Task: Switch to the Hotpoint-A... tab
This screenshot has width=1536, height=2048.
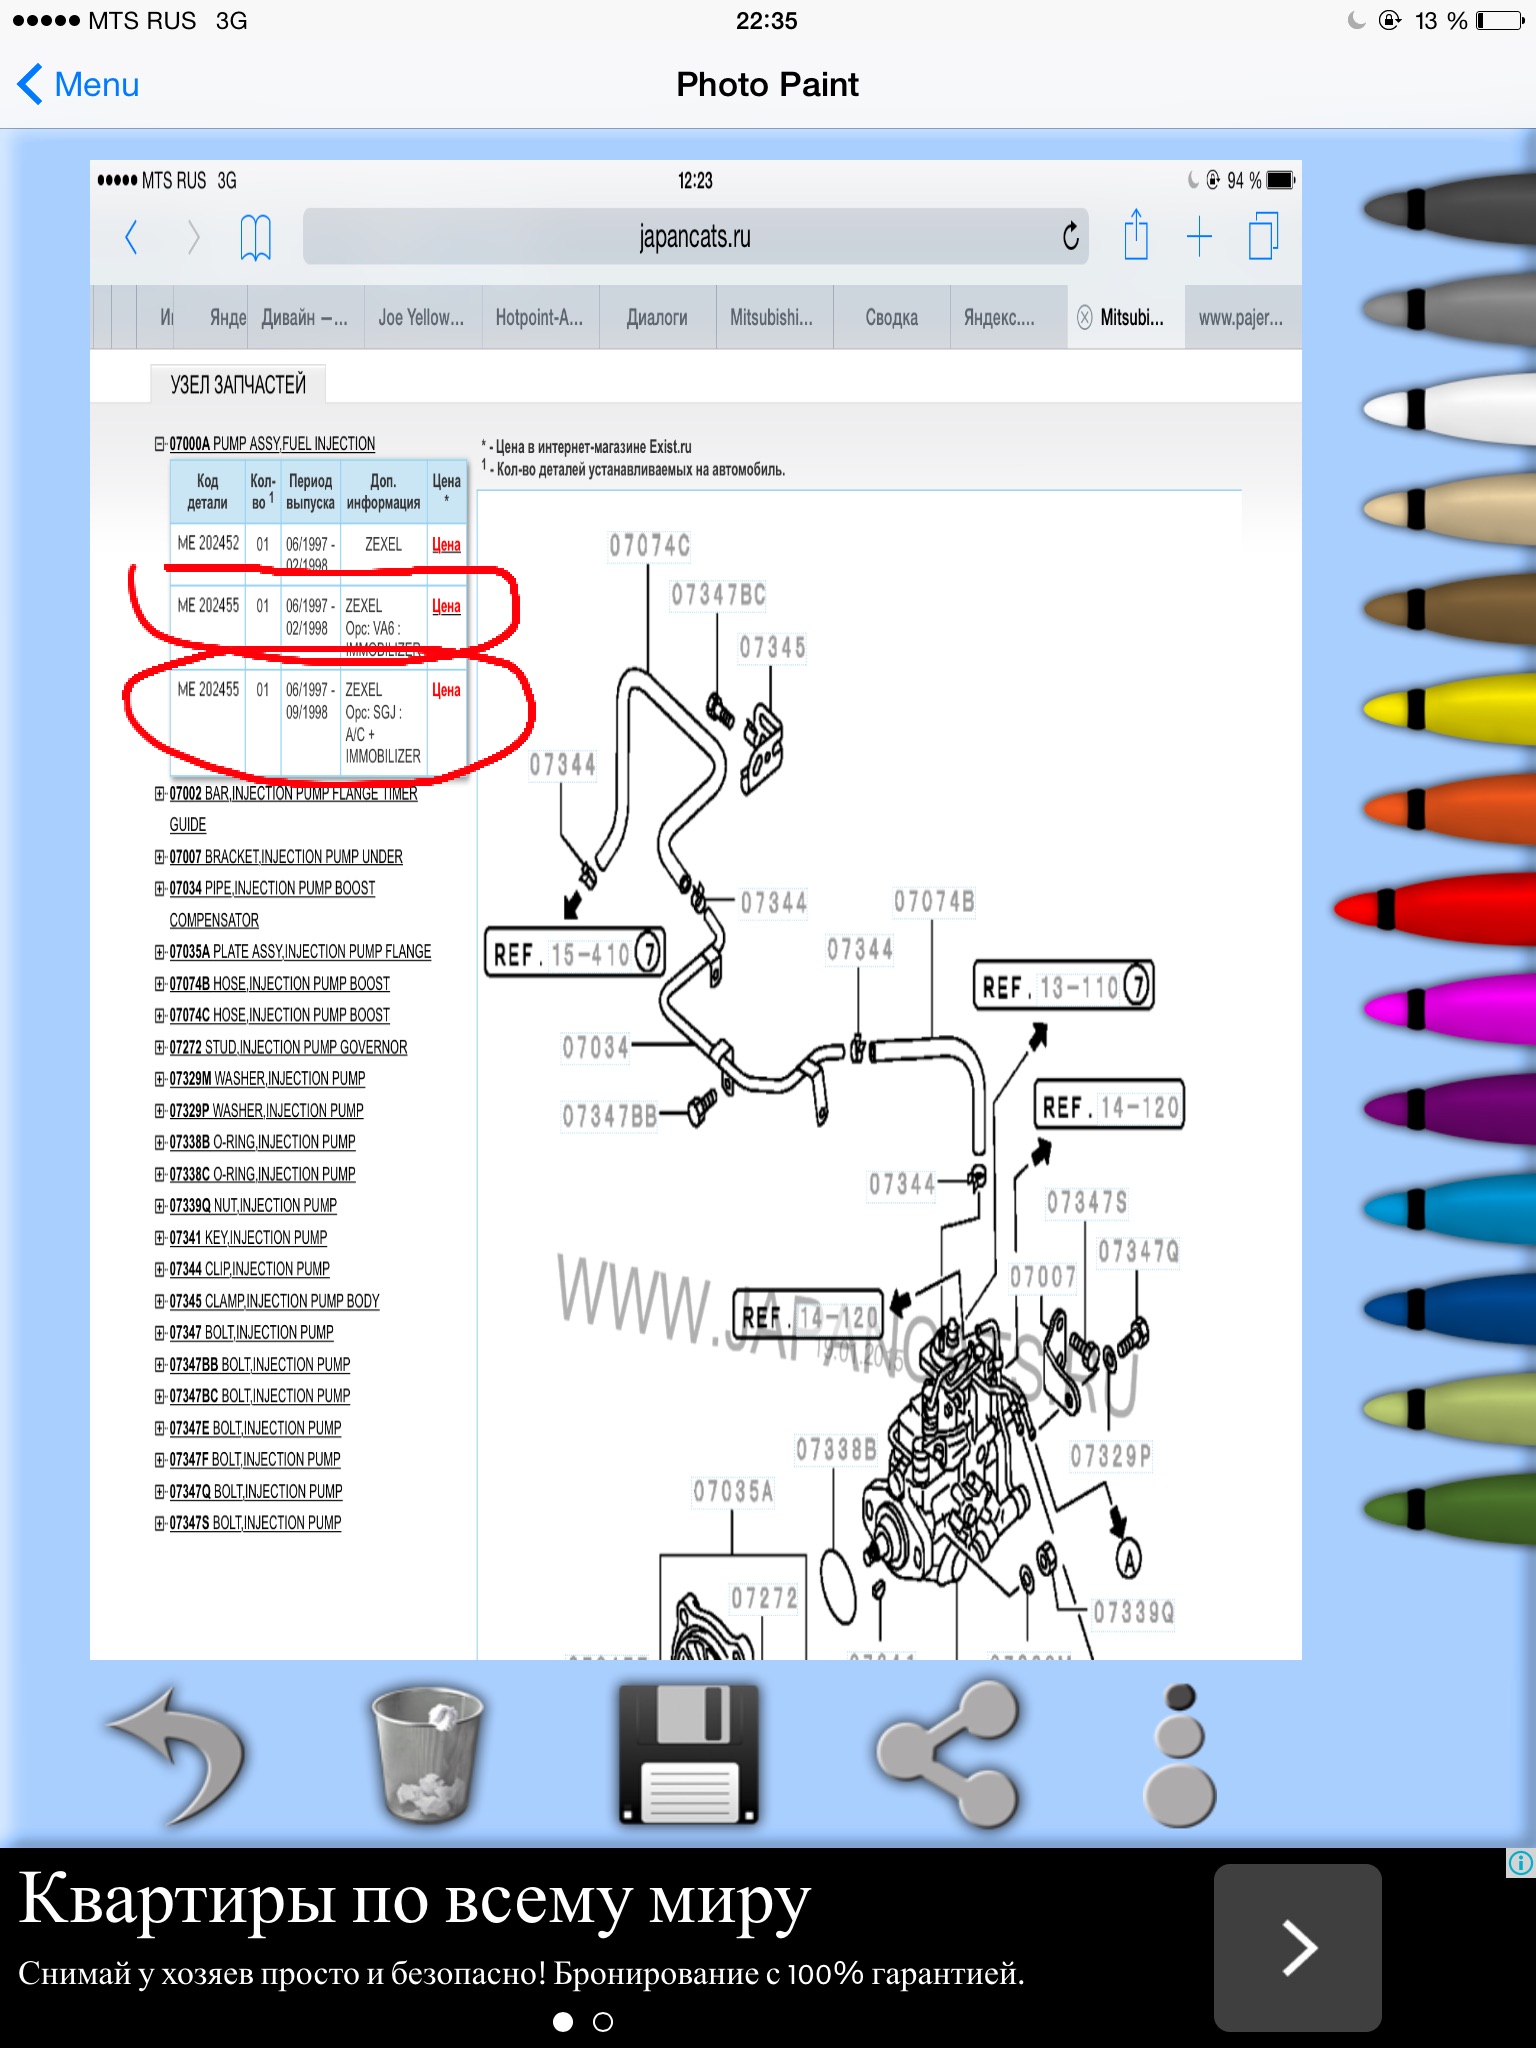Action: coord(540,317)
